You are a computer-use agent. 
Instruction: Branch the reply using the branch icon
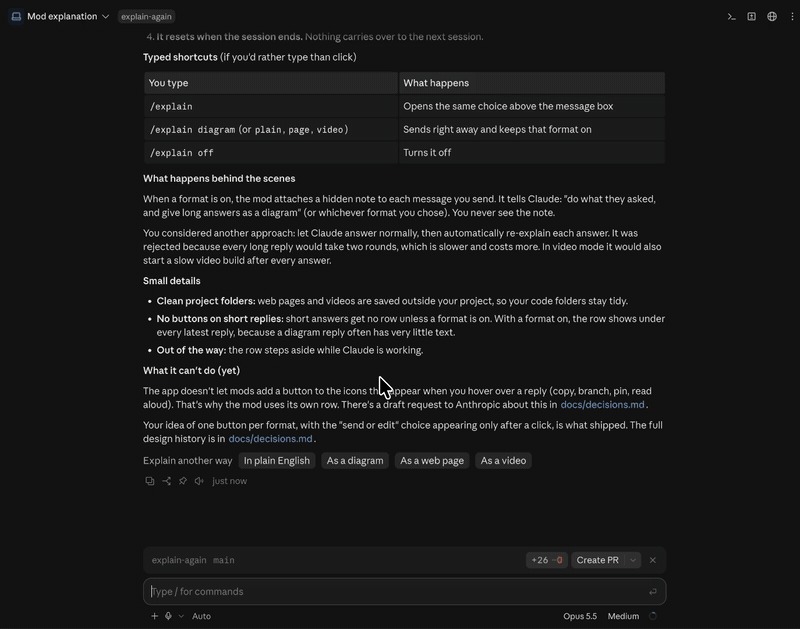tap(166, 481)
